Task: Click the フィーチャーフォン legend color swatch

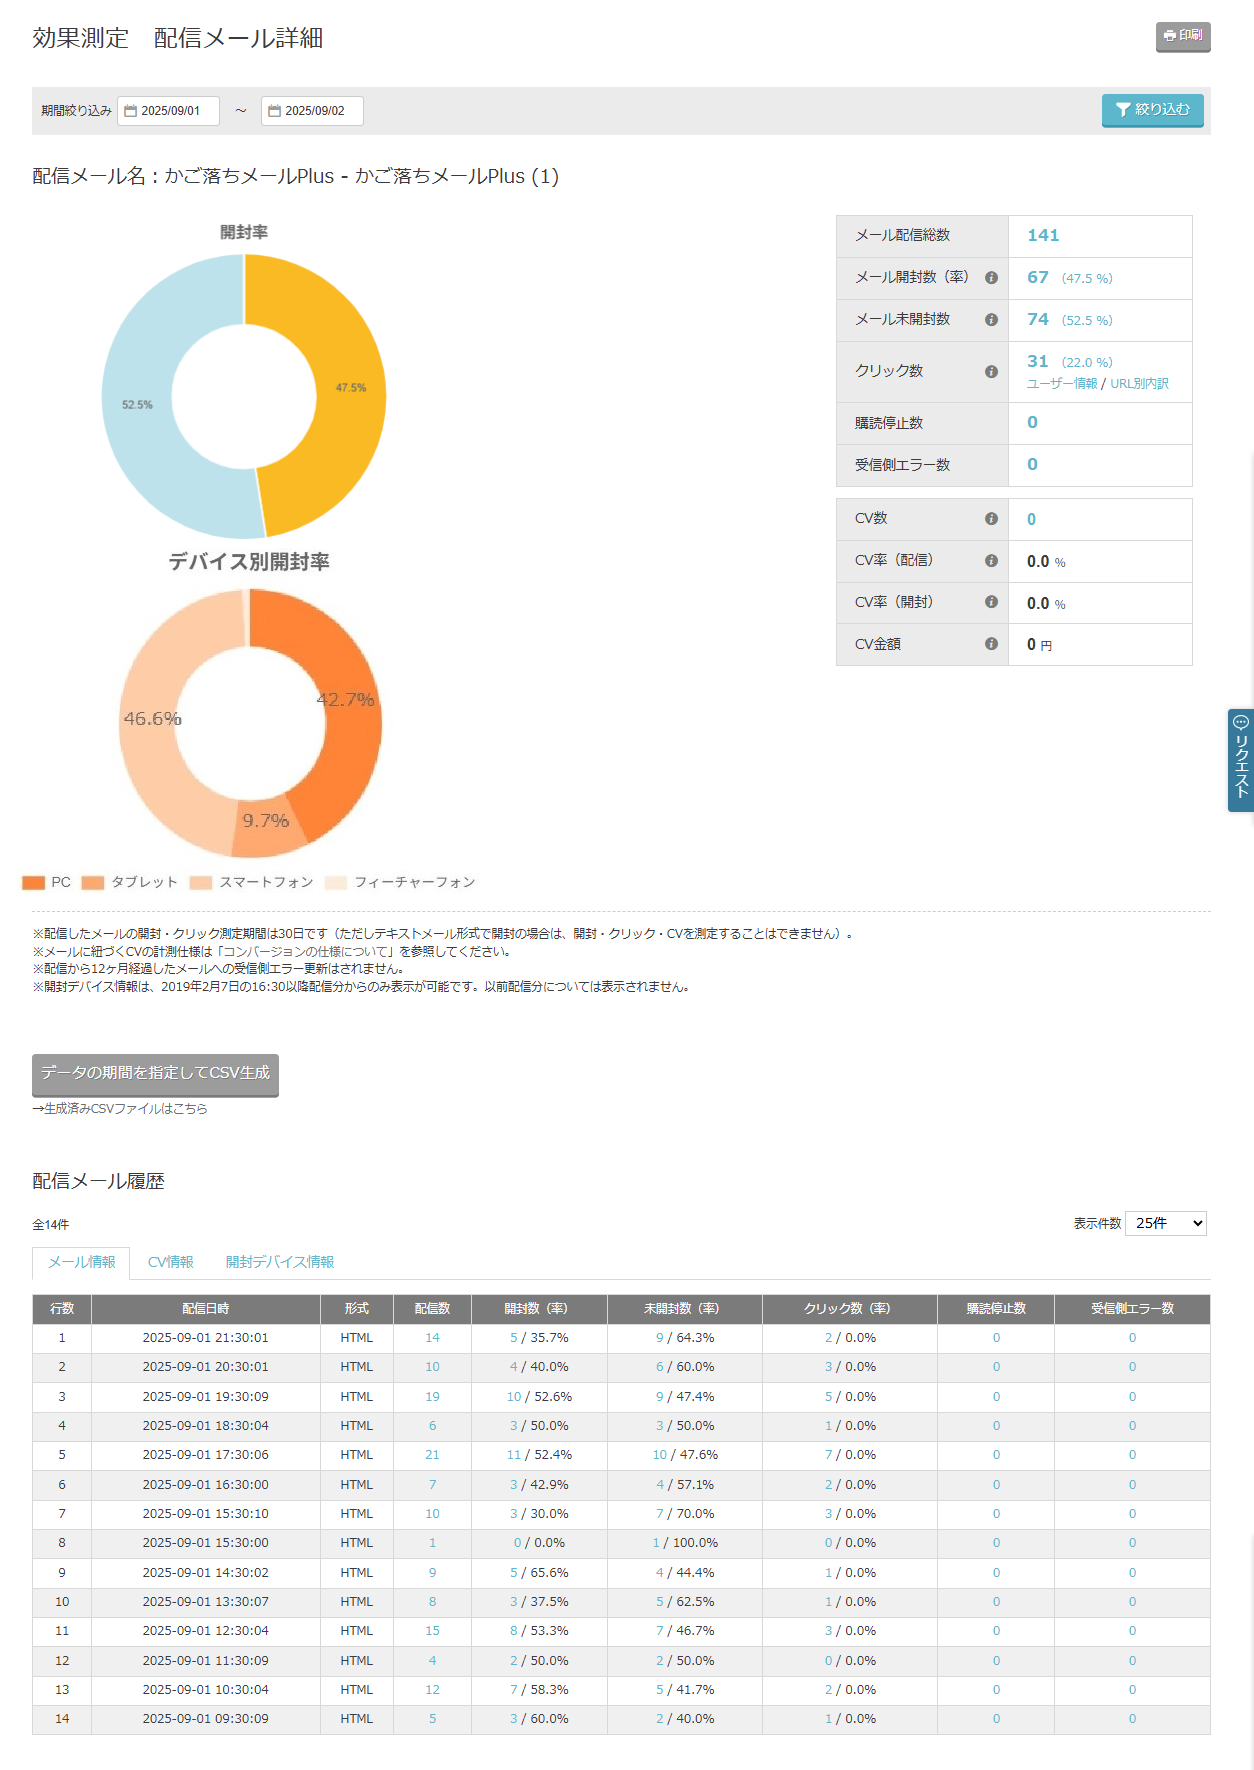Action: coord(336,882)
